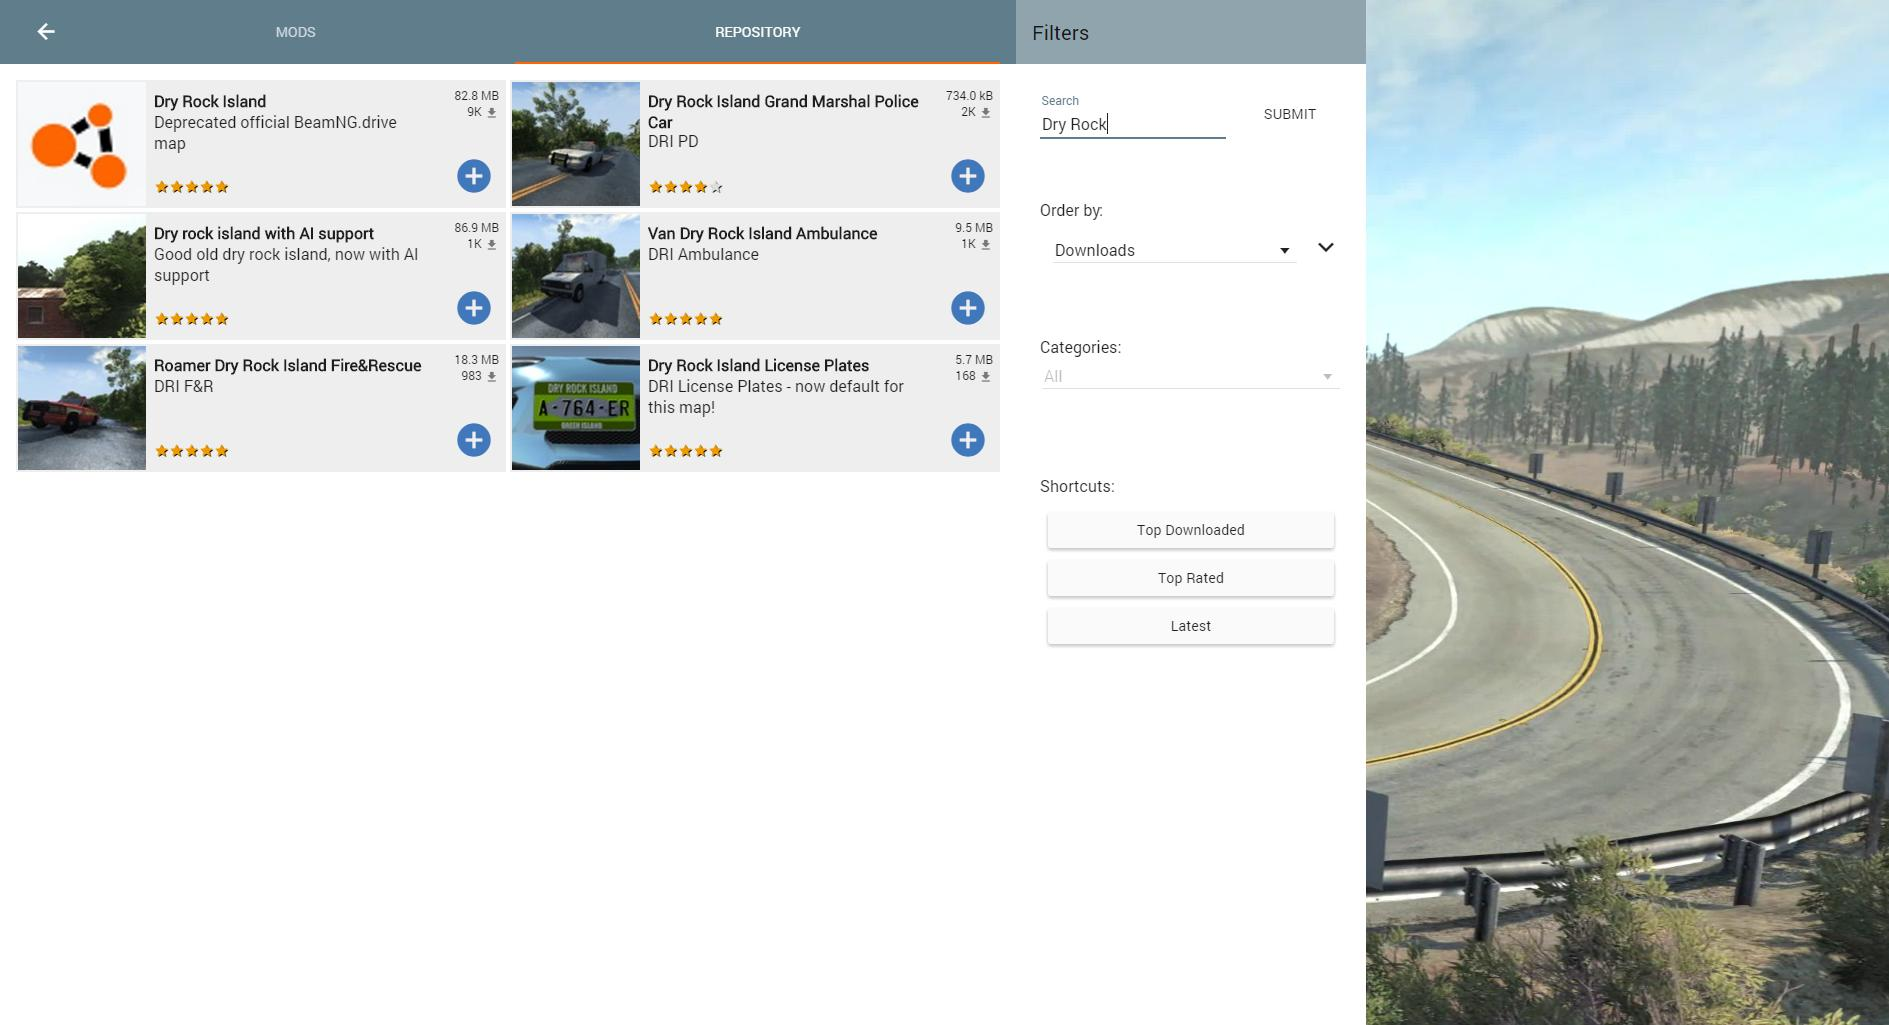The image size is (1889, 1025).
Task: Click the Top Downloaded shortcut
Action: (x=1190, y=530)
